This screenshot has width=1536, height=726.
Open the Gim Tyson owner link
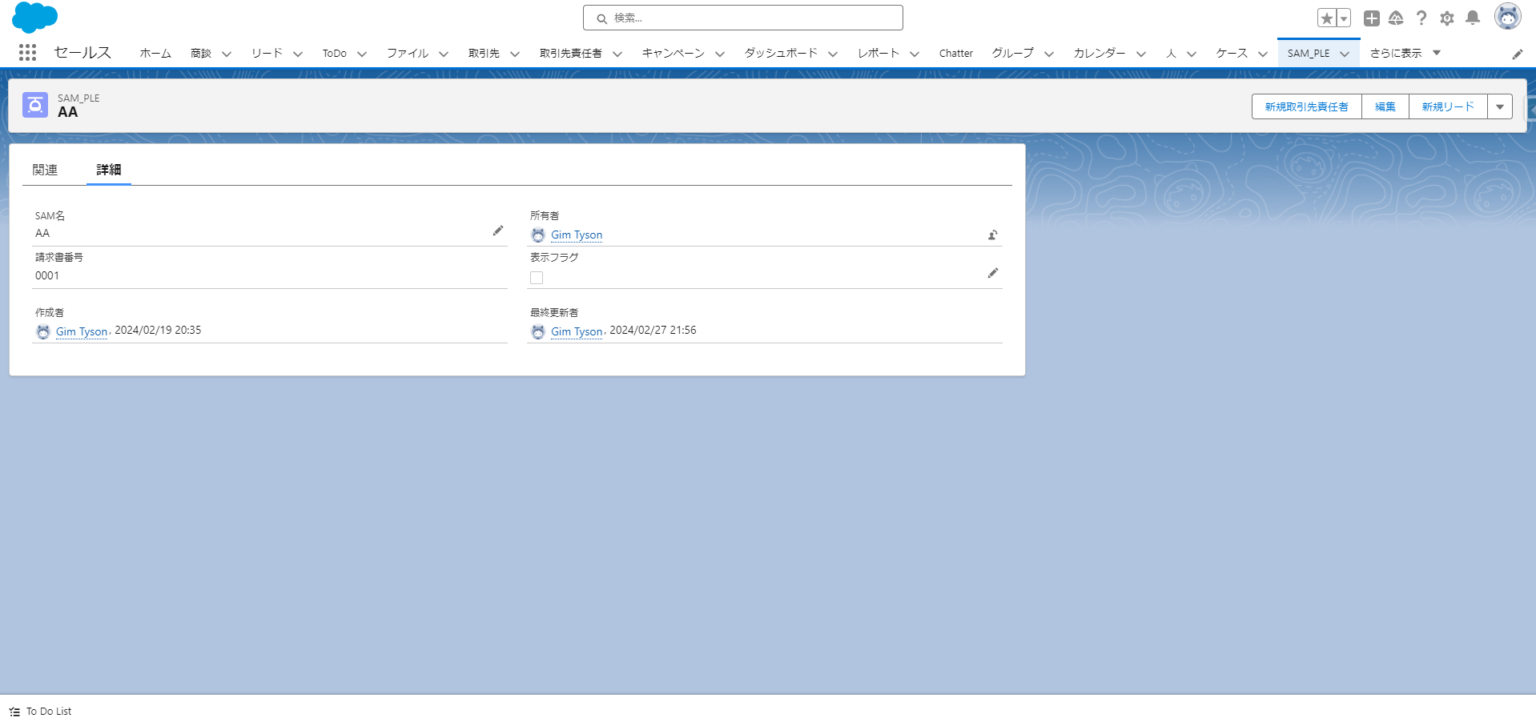click(577, 235)
